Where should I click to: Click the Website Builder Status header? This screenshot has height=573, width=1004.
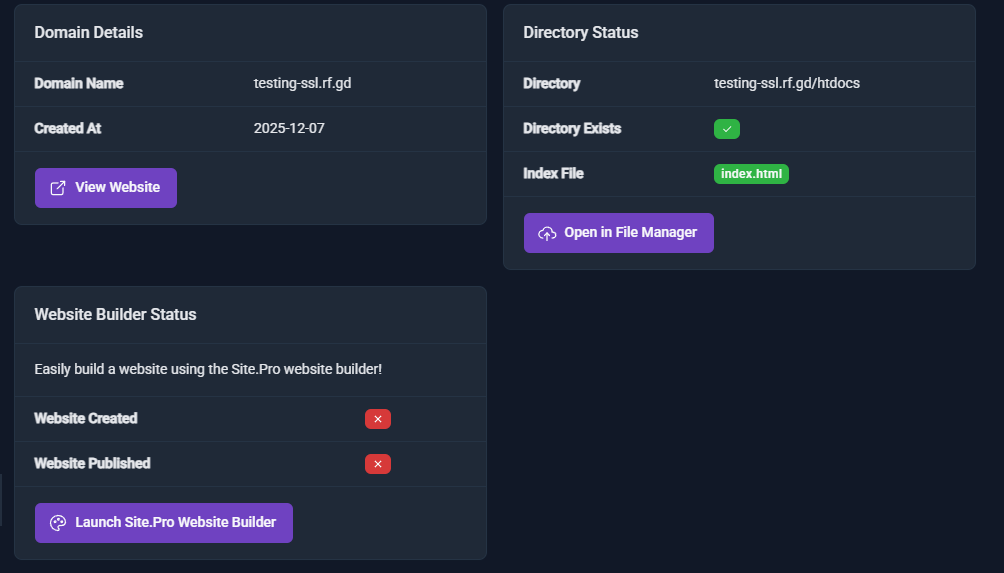point(115,315)
